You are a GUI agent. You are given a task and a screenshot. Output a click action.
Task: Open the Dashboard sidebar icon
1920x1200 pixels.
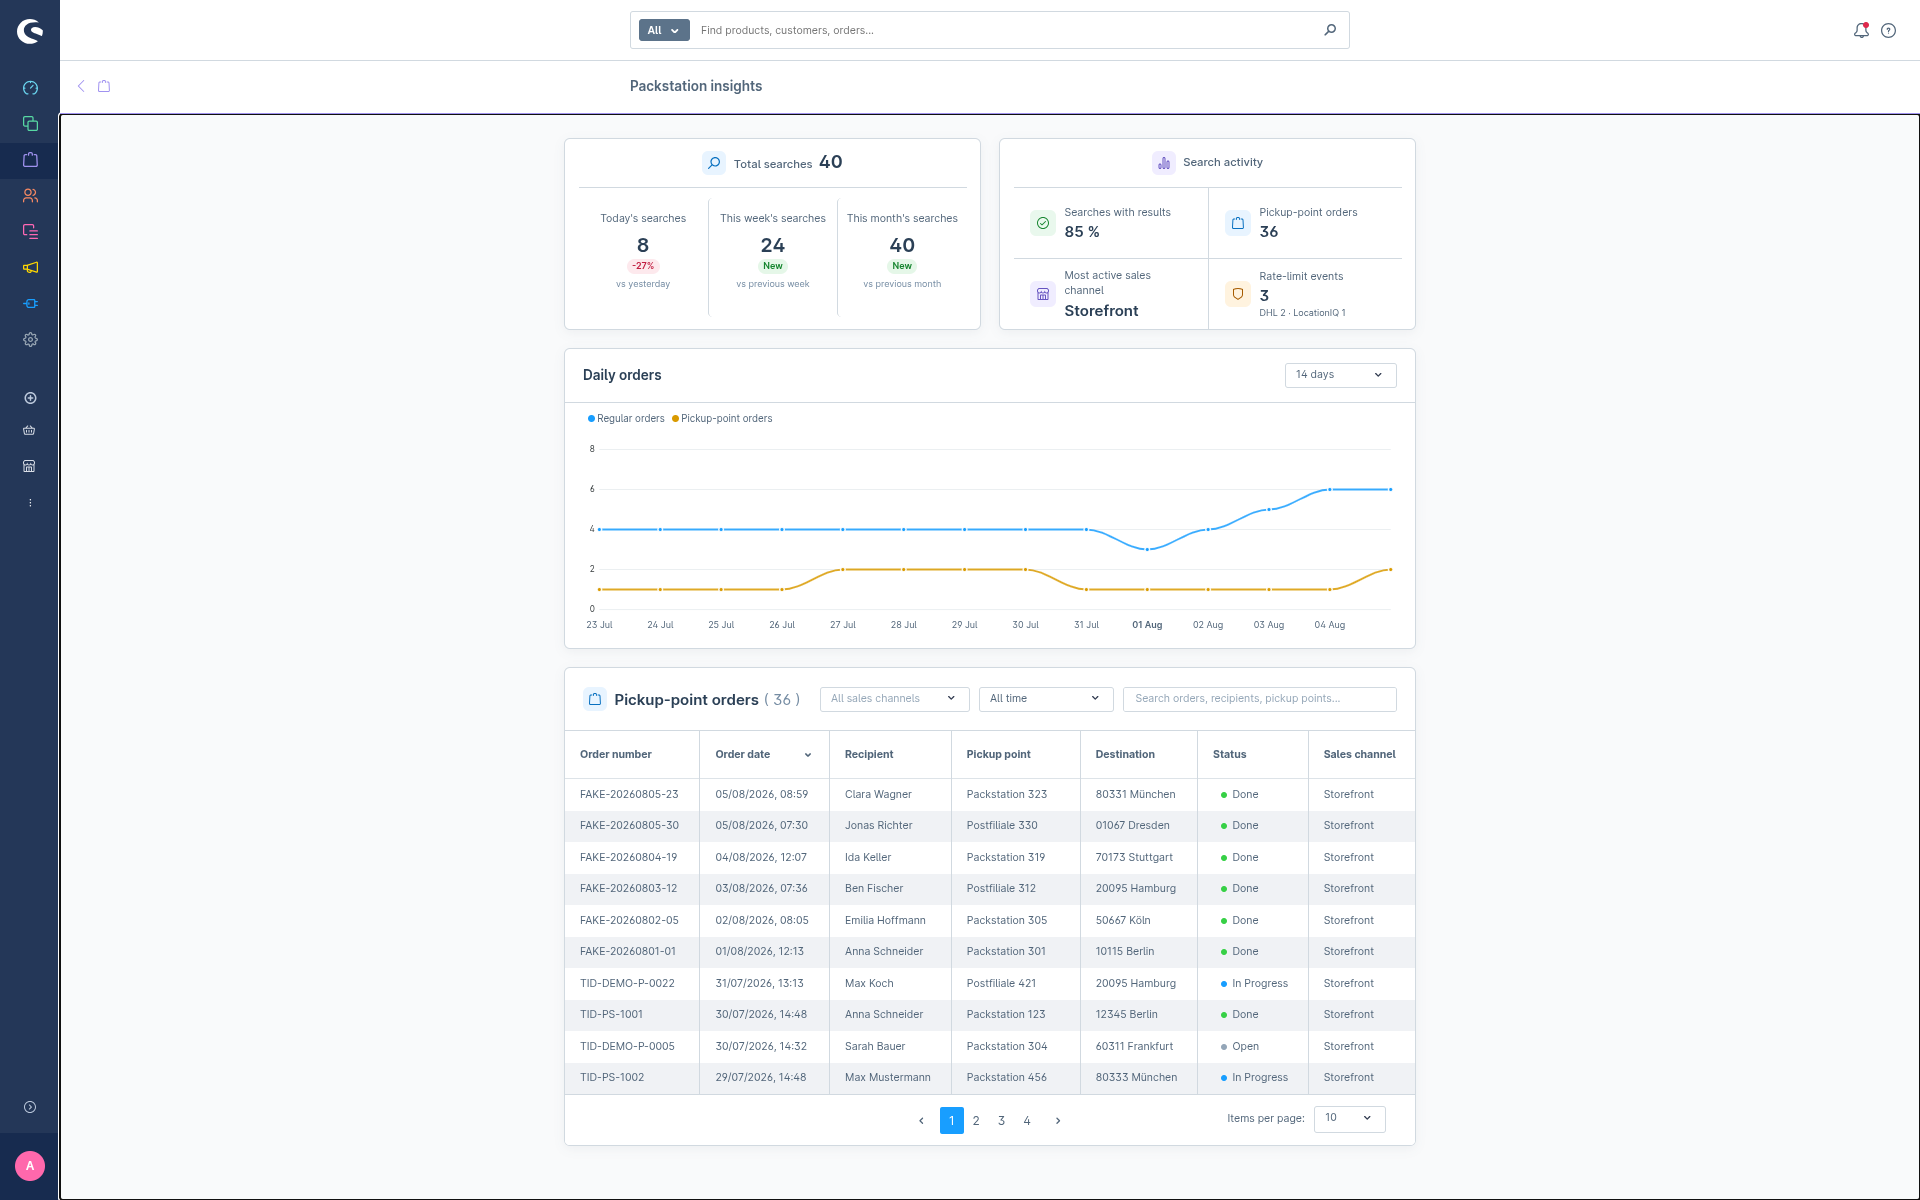[x=30, y=88]
